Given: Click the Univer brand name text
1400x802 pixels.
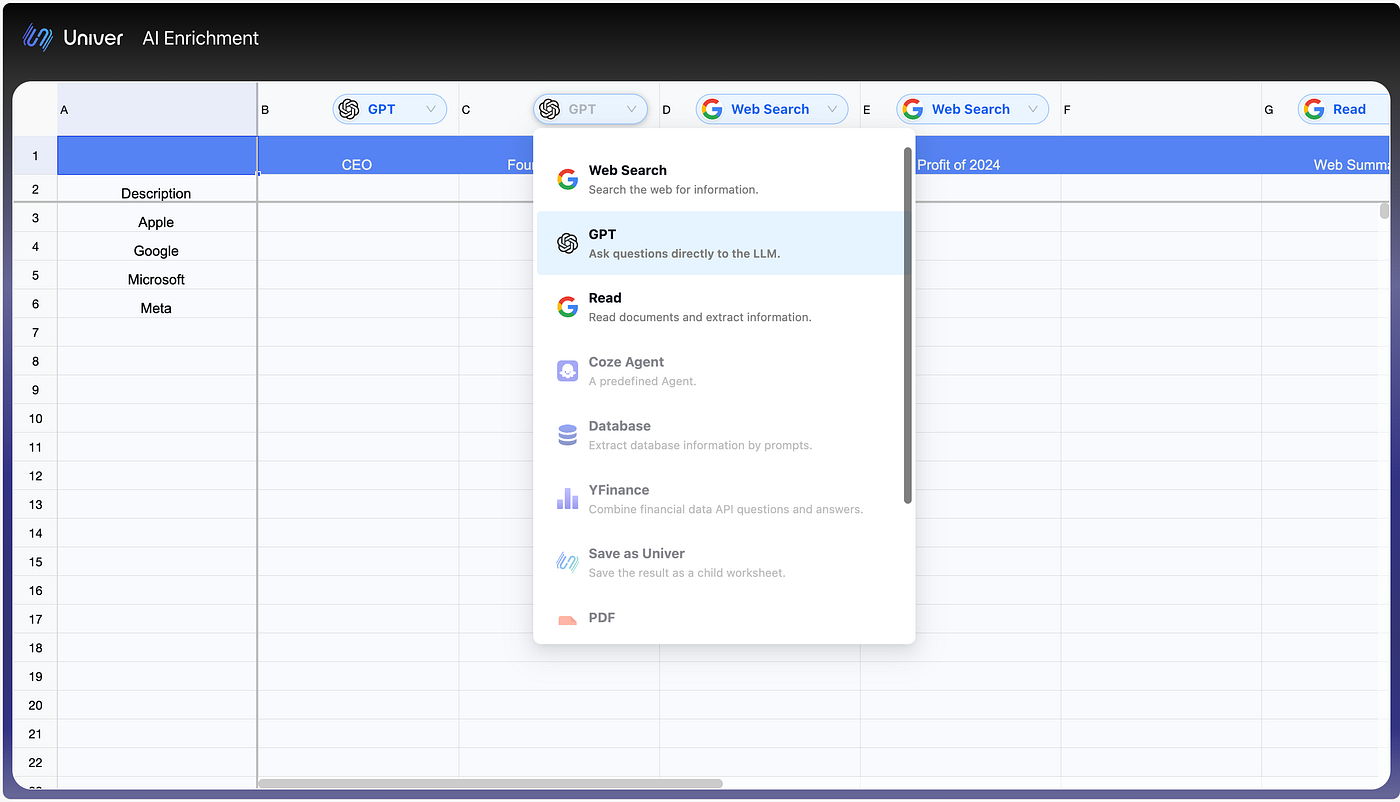Looking at the screenshot, I should [x=93, y=38].
